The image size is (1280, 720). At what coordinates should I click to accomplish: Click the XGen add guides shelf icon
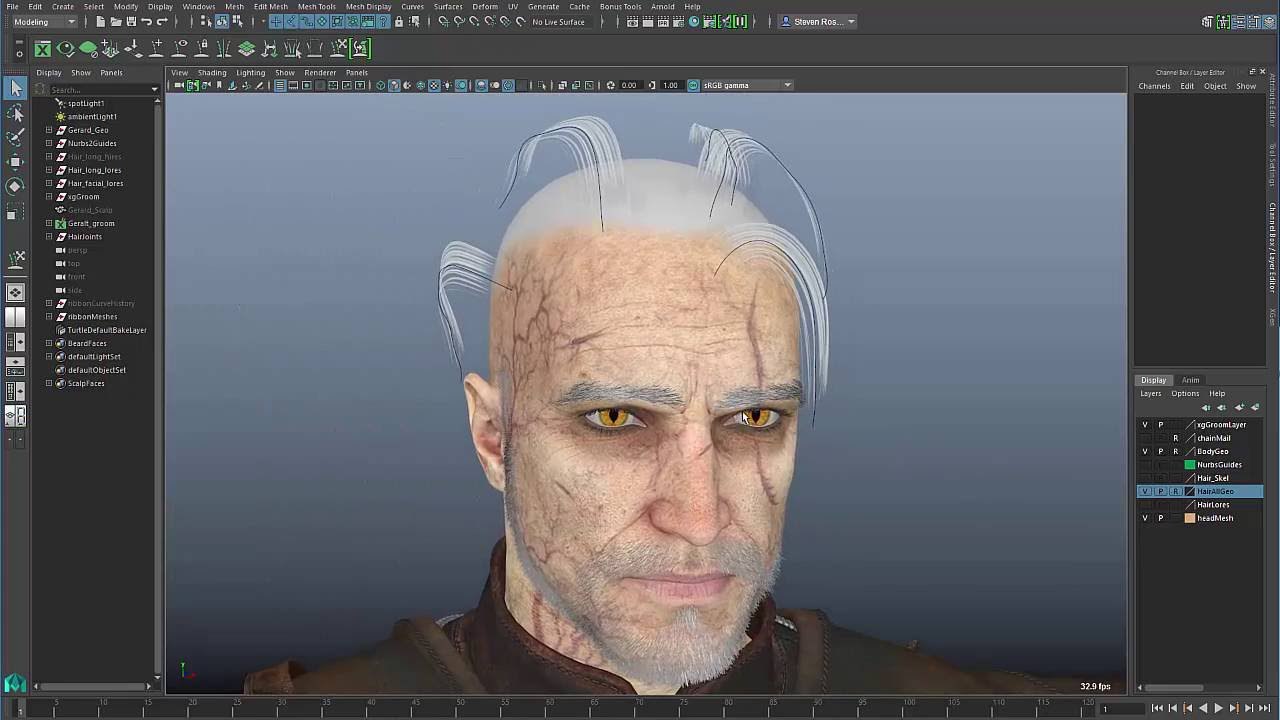pyautogui.click(x=110, y=48)
